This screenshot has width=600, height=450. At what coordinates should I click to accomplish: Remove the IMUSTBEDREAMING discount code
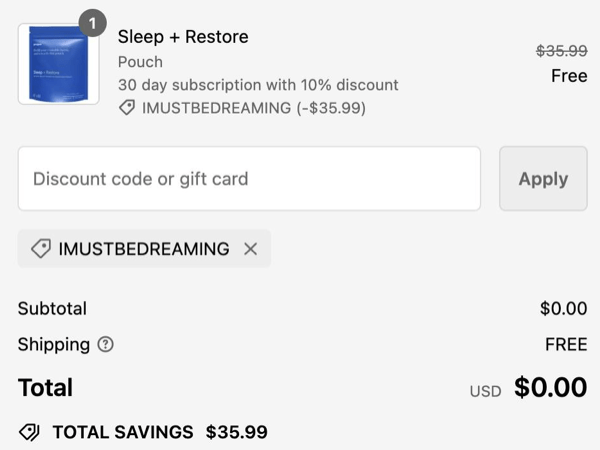click(x=250, y=249)
